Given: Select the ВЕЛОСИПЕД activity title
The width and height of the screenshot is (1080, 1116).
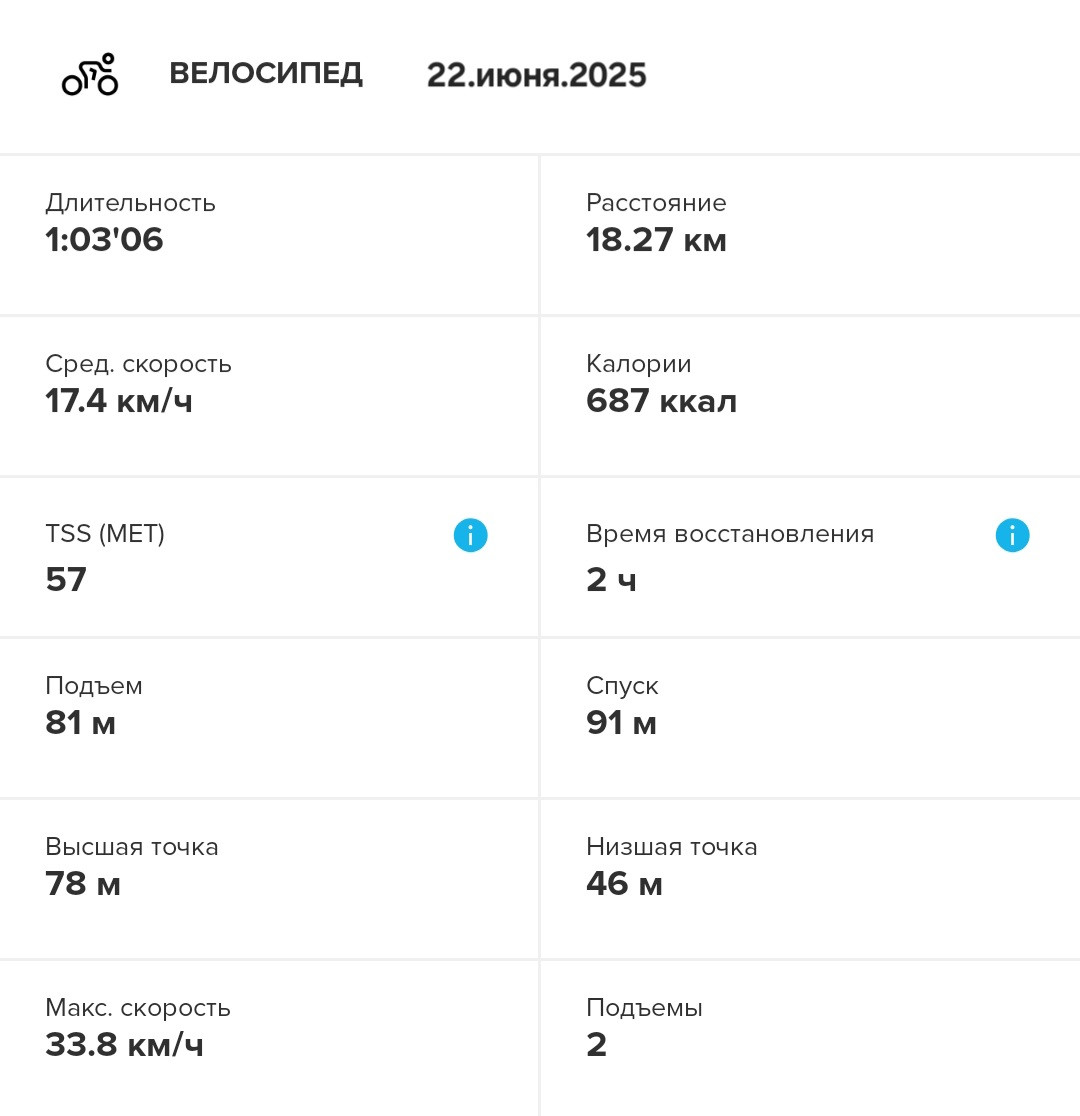Looking at the screenshot, I should (266, 73).
